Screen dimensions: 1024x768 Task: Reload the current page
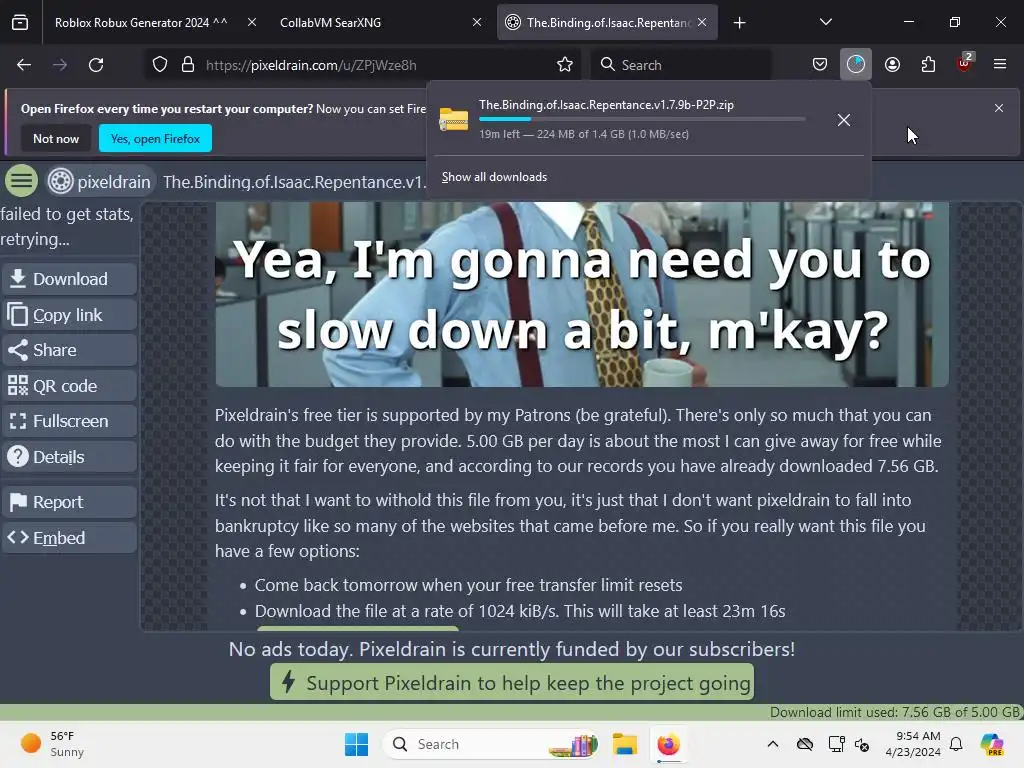pos(96,65)
